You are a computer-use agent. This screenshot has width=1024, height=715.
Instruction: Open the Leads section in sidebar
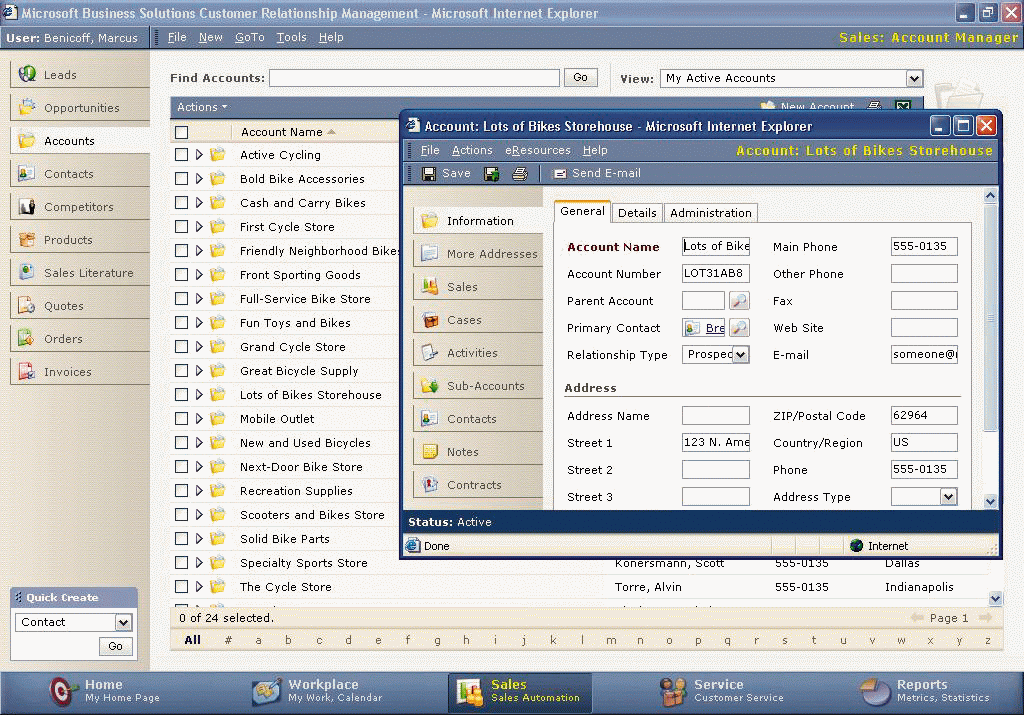[60, 75]
